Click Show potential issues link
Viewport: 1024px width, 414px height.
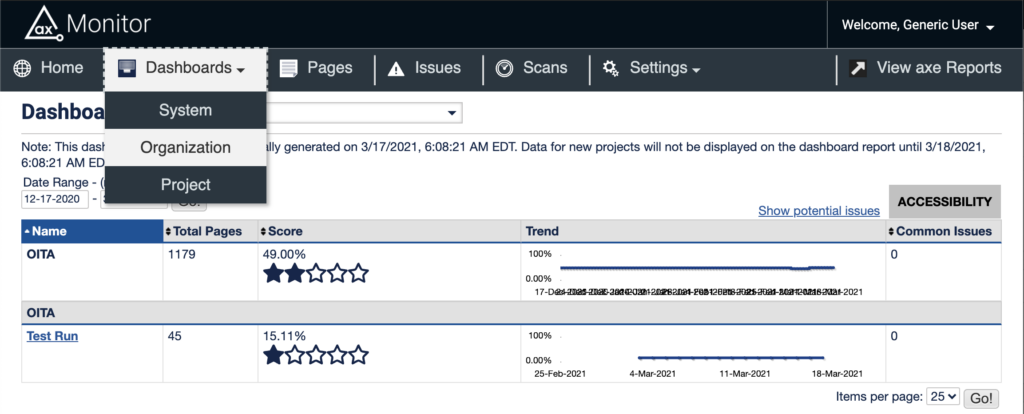pos(818,211)
